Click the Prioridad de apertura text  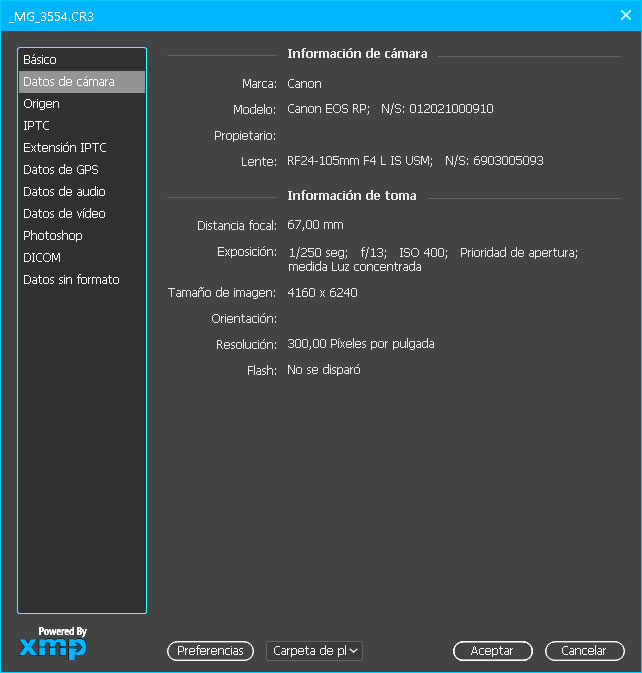coord(519,252)
